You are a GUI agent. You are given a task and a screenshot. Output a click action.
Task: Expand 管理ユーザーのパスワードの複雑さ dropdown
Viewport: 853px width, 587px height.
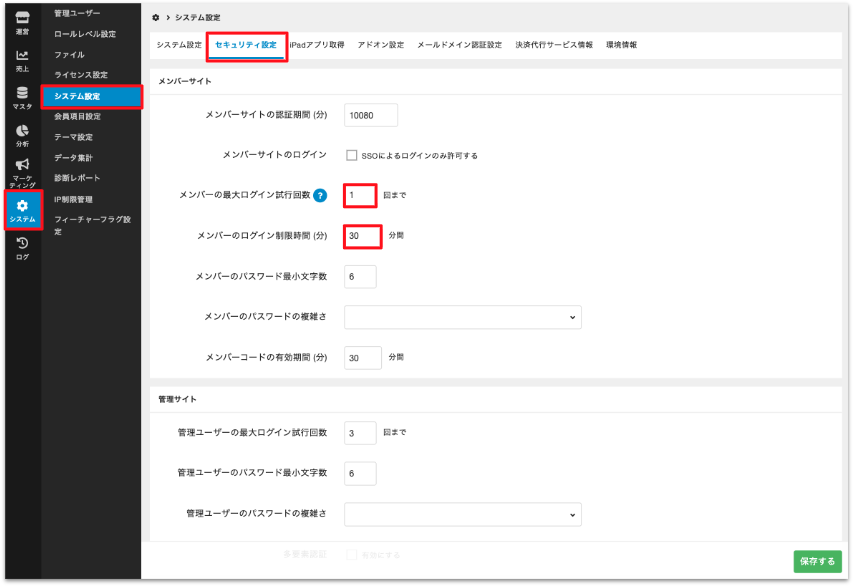coord(462,514)
